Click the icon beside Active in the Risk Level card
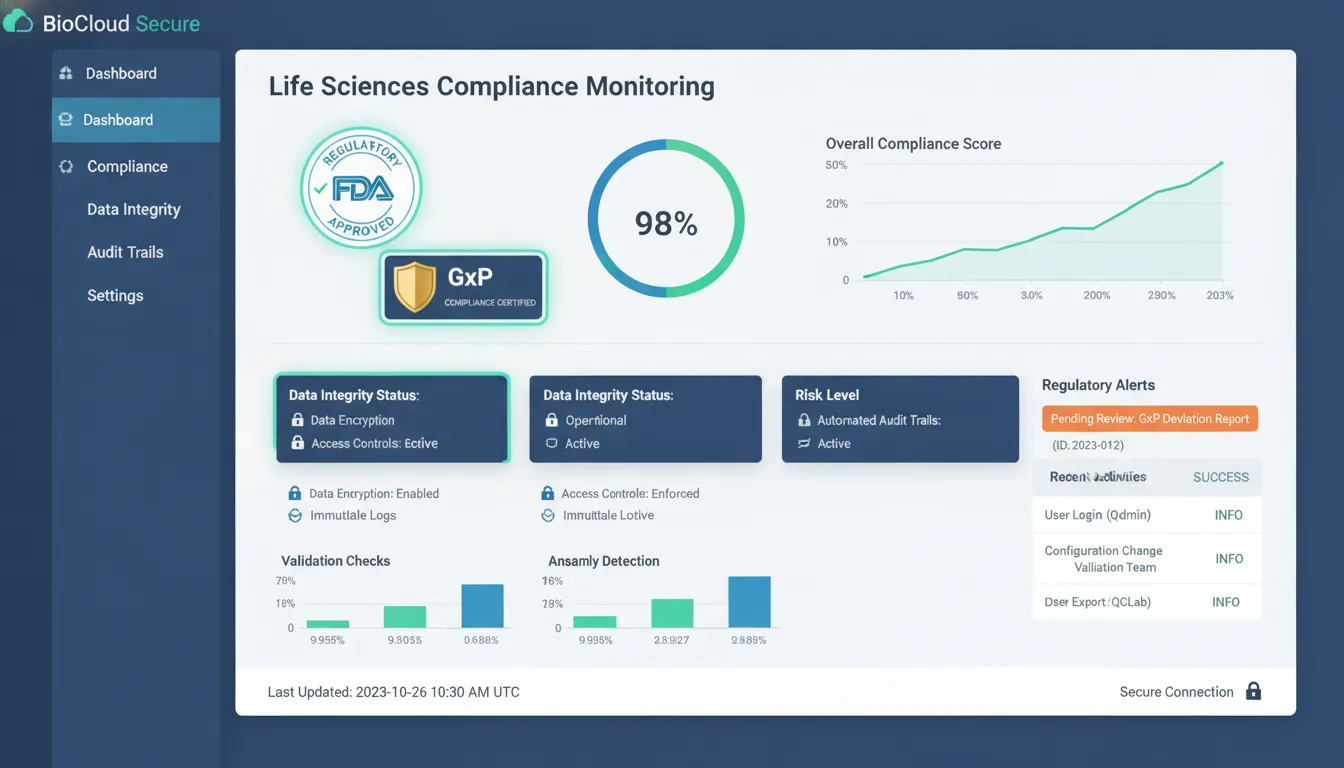1344x768 pixels. 803,443
